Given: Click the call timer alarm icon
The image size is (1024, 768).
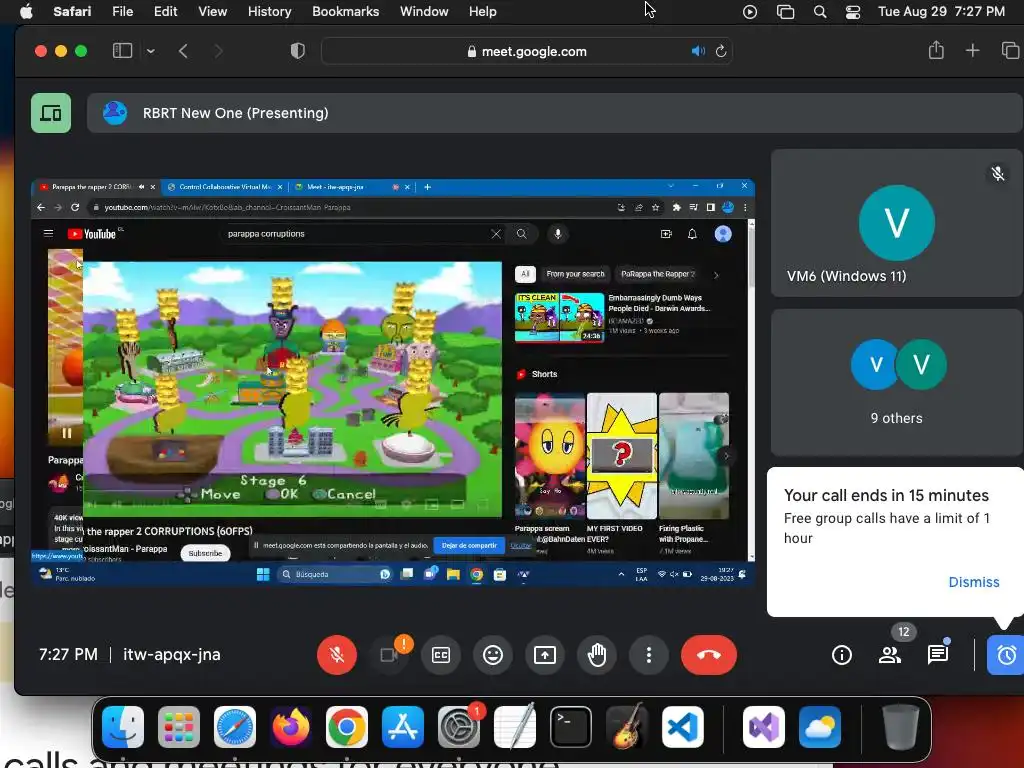Looking at the screenshot, I should point(1006,654).
